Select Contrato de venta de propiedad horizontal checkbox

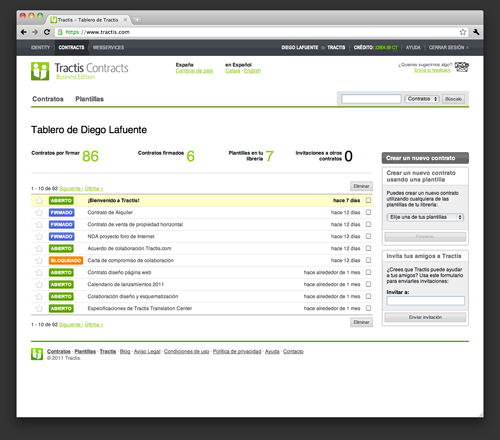[368, 224]
